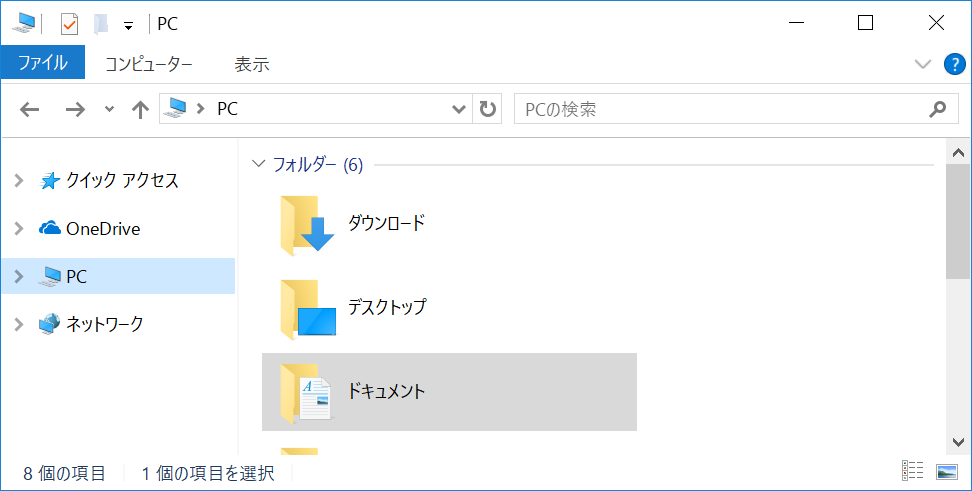This screenshot has width=972, height=491.
Task: Click the scrollbar up arrow
Action: (x=958, y=153)
